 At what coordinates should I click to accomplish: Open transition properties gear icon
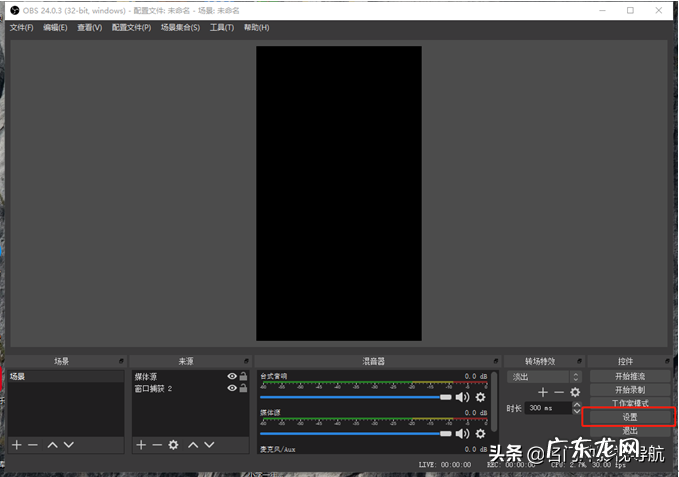575,393
